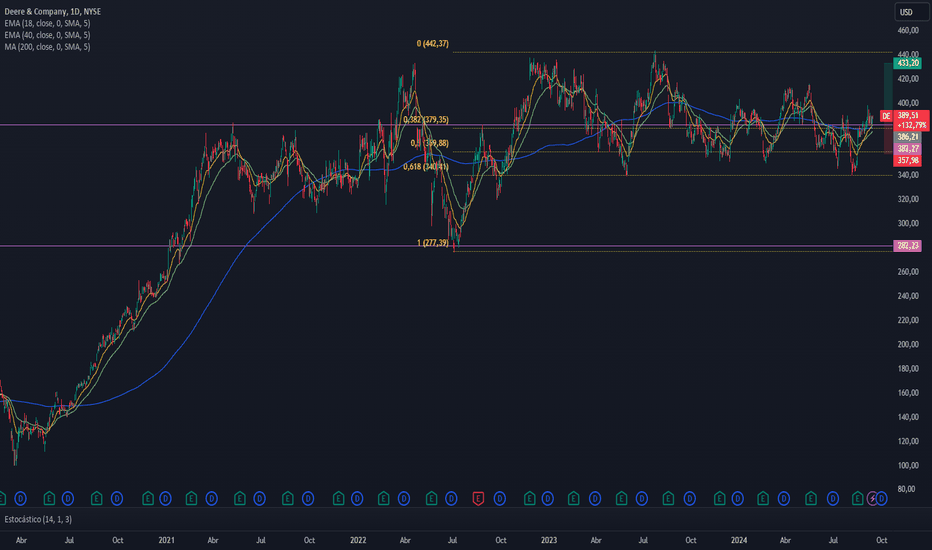Viewport: 932px width, 550px height.
Task: Click the red earnings marker near Jul 2022
Action: coord(477,497)
